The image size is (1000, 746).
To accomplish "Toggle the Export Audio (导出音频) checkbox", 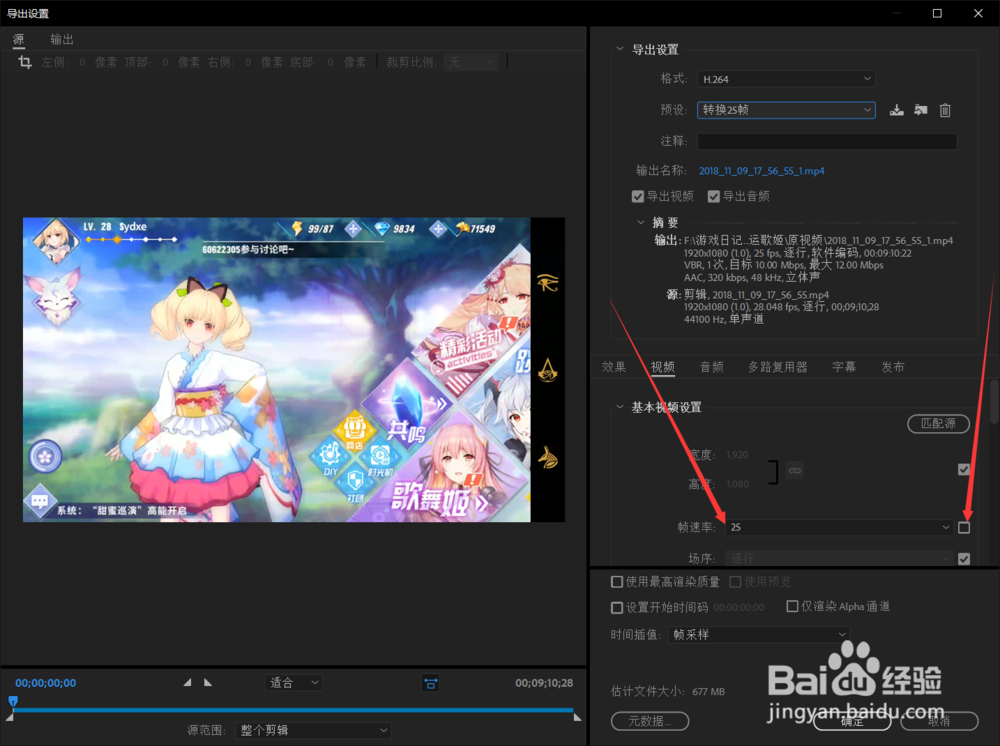I will (x=714, y=196).
